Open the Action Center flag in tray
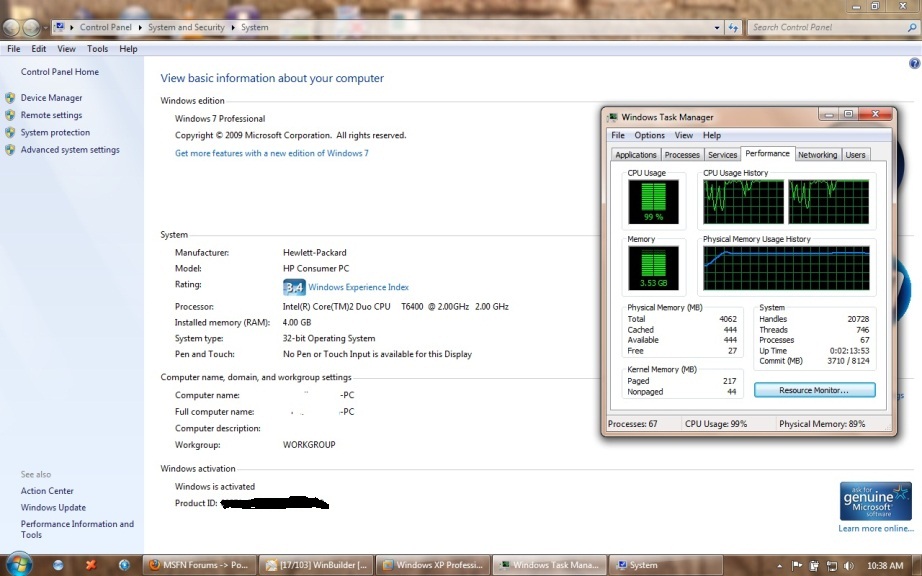 [x=797, y=565]
